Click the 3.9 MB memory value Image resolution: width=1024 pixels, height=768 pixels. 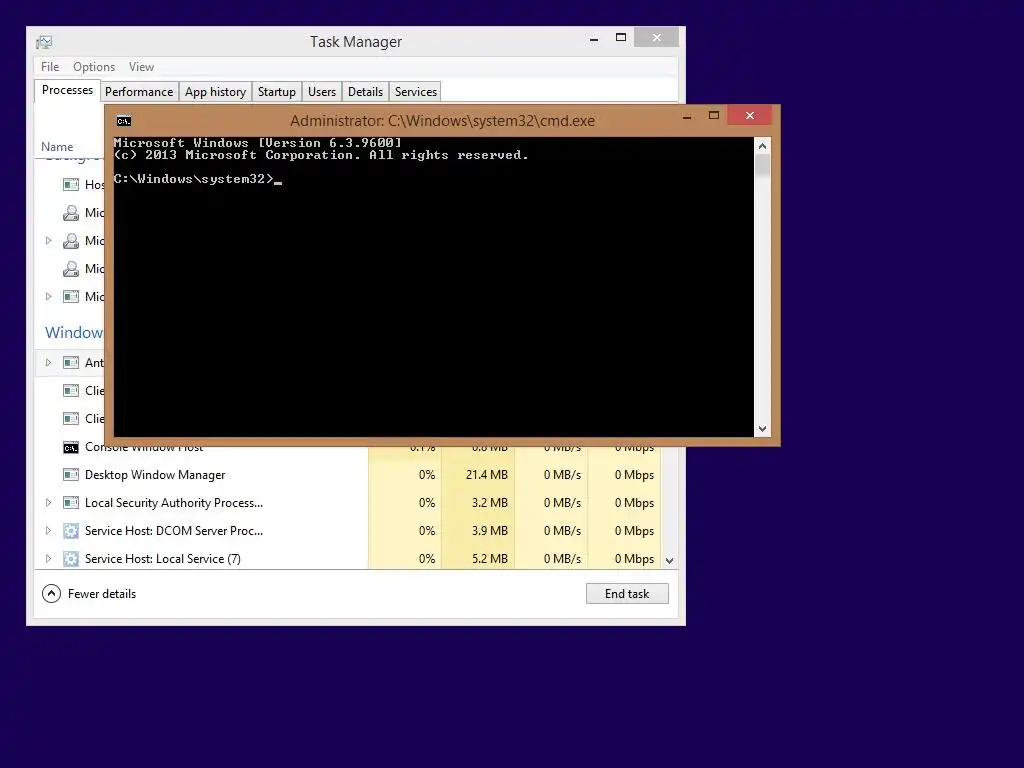point(490,531)
